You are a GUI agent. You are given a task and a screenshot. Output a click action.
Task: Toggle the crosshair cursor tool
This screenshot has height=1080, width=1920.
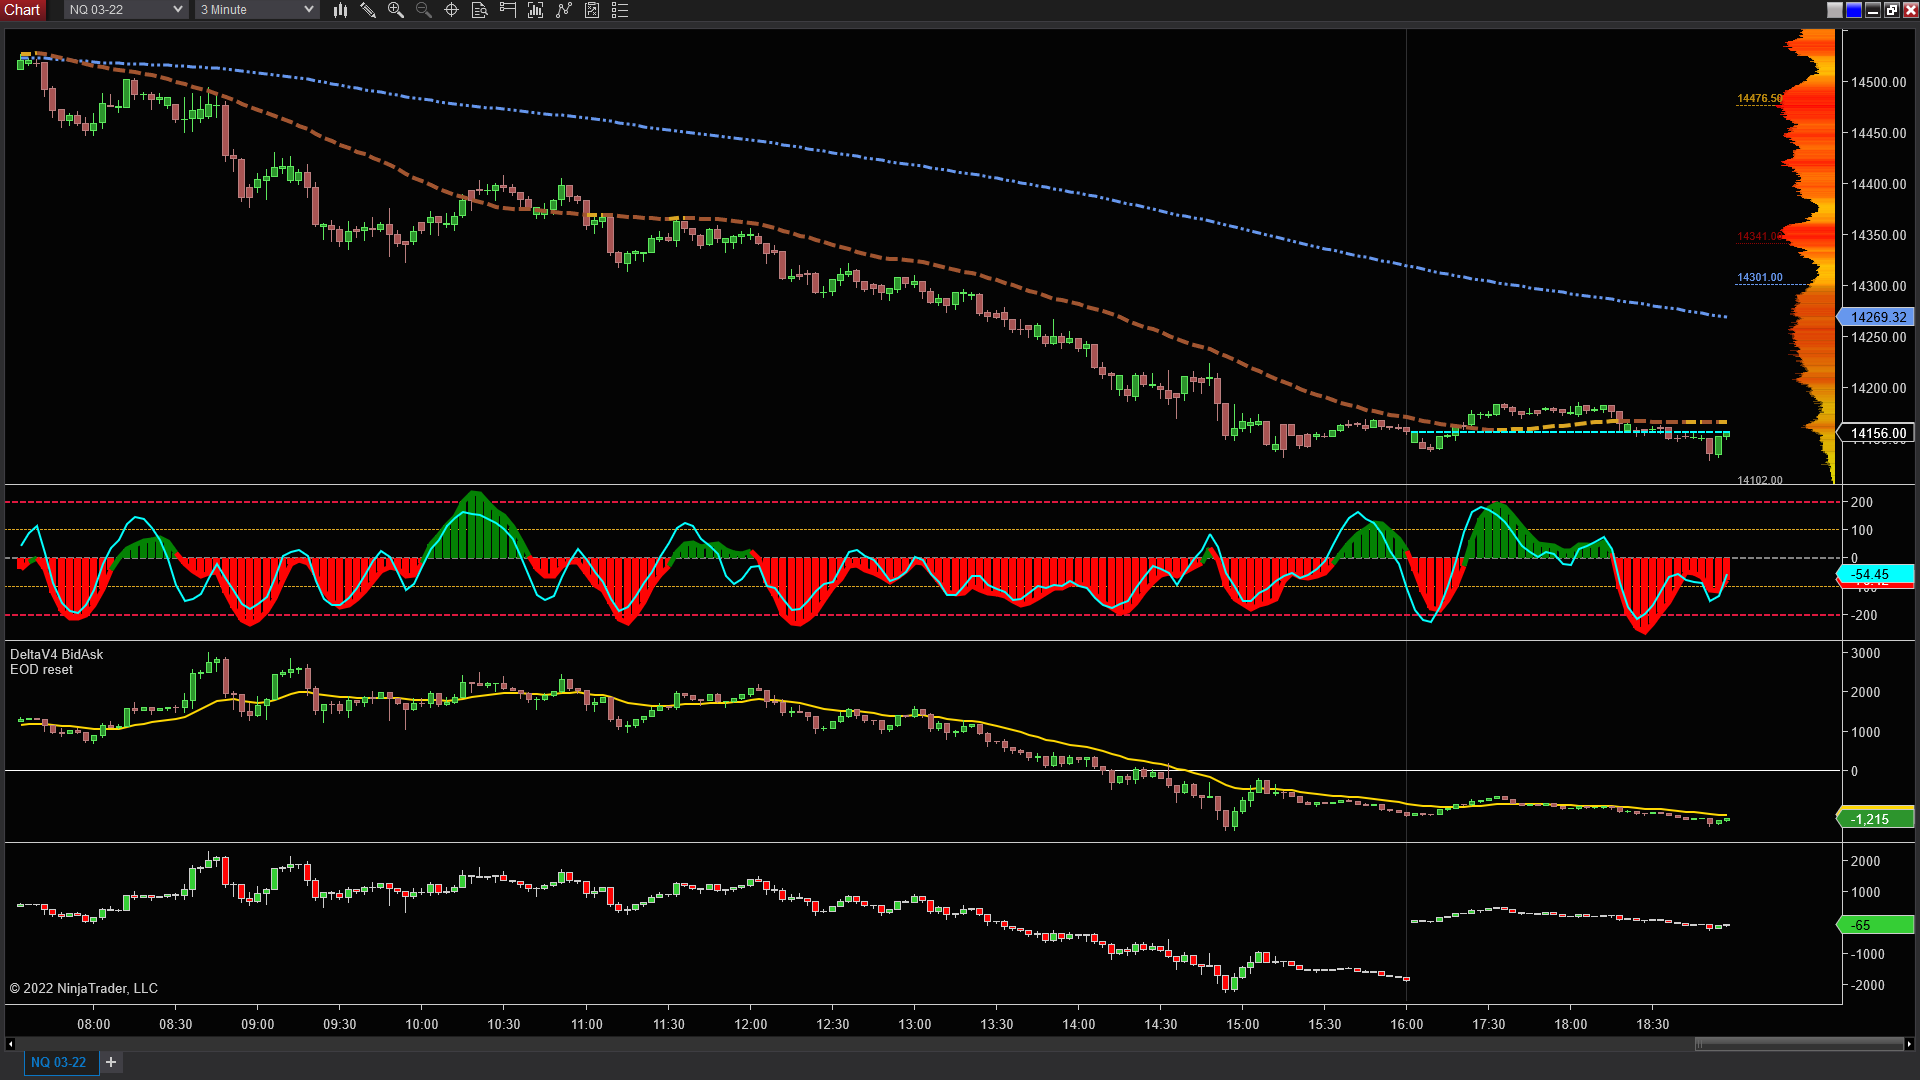tap(452, 10)
